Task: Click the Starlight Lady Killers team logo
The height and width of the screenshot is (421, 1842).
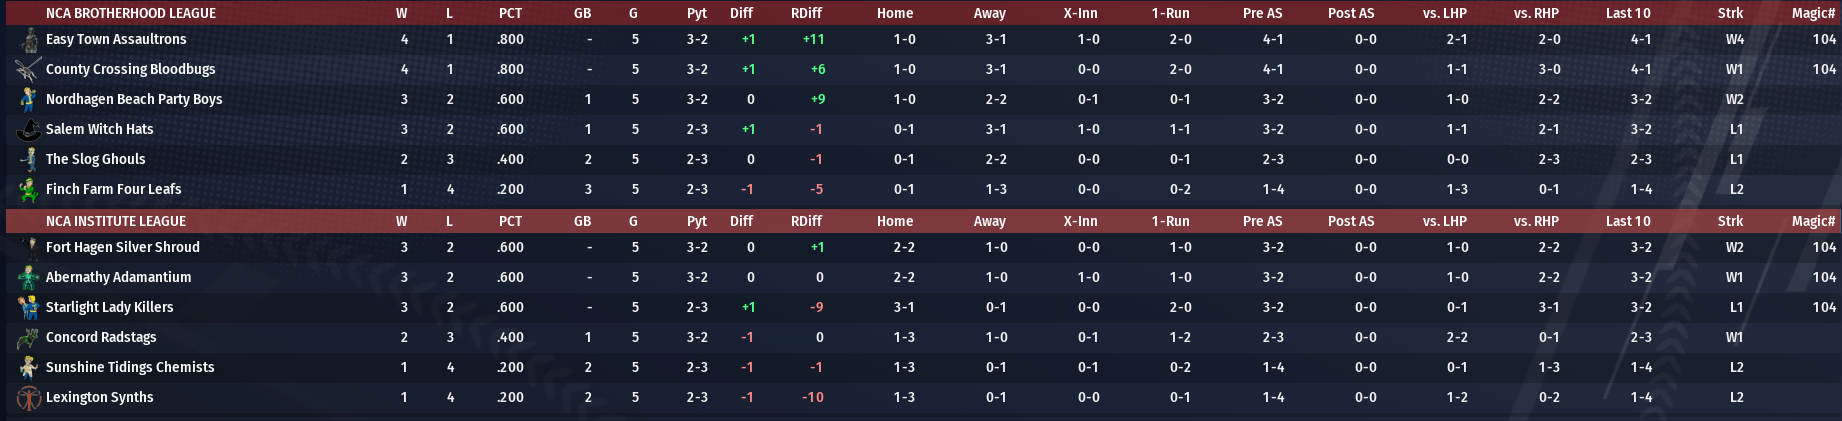Action: [x=28, y=308]
